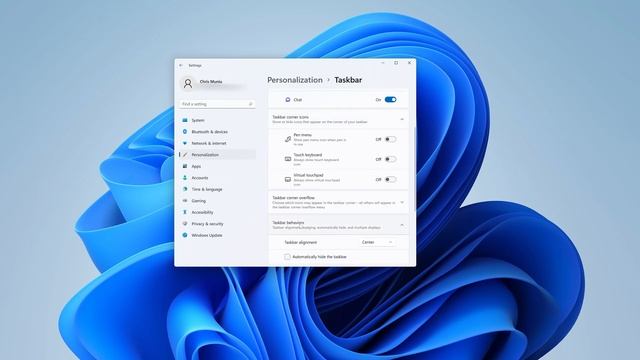
Task: Open Accounts in the sidebar
Action: [x=217, y=178]
